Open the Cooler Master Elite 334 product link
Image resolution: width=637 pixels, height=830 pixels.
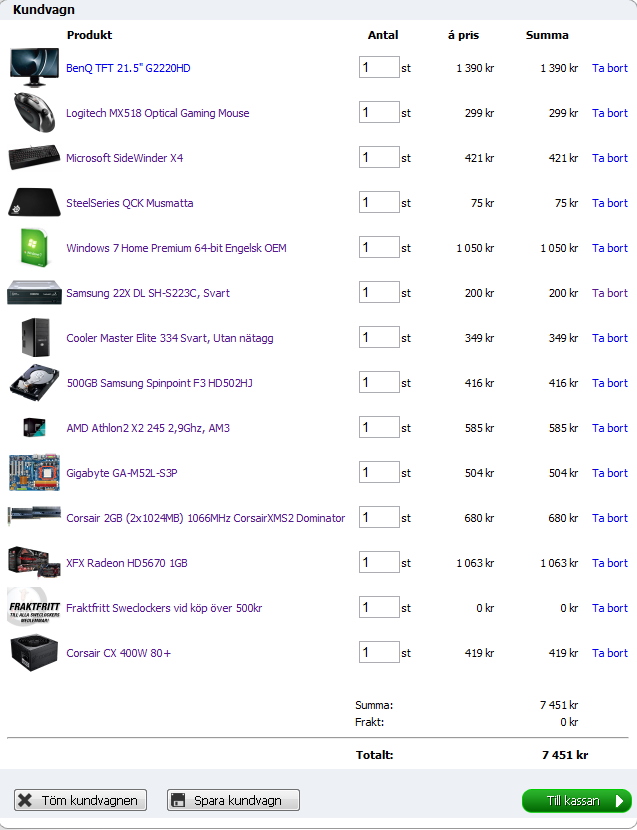click(170, 338)
